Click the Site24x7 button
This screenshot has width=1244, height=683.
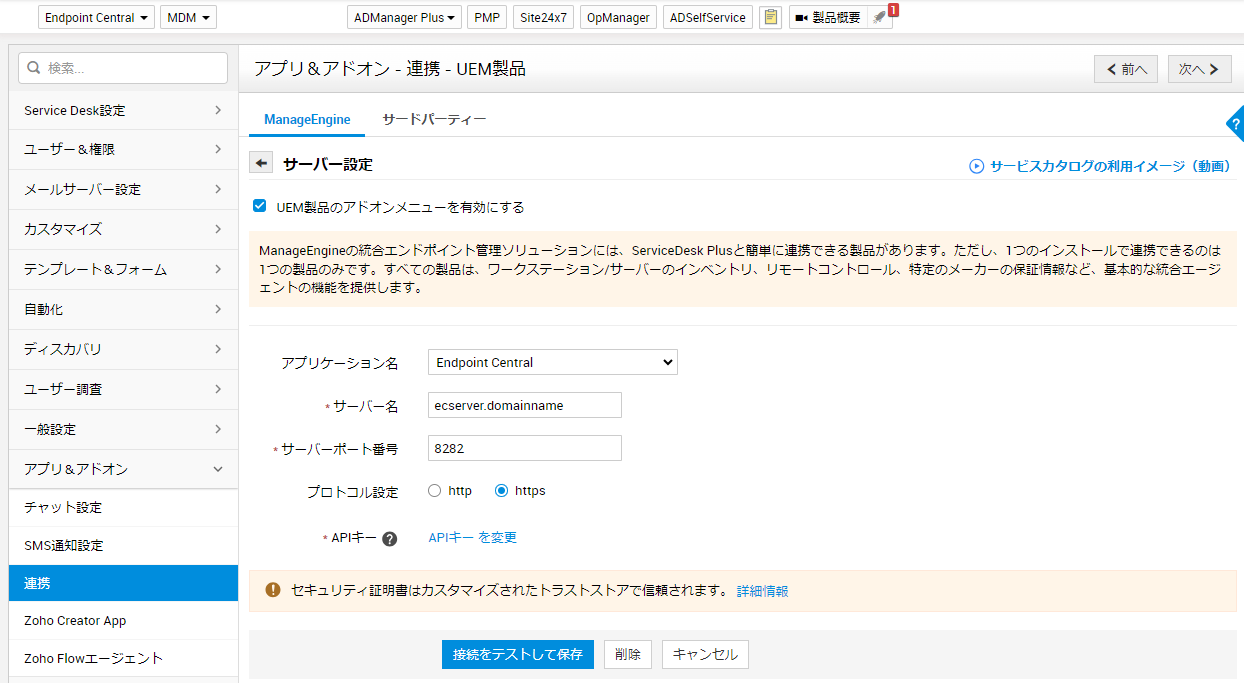tap(543, 18)
